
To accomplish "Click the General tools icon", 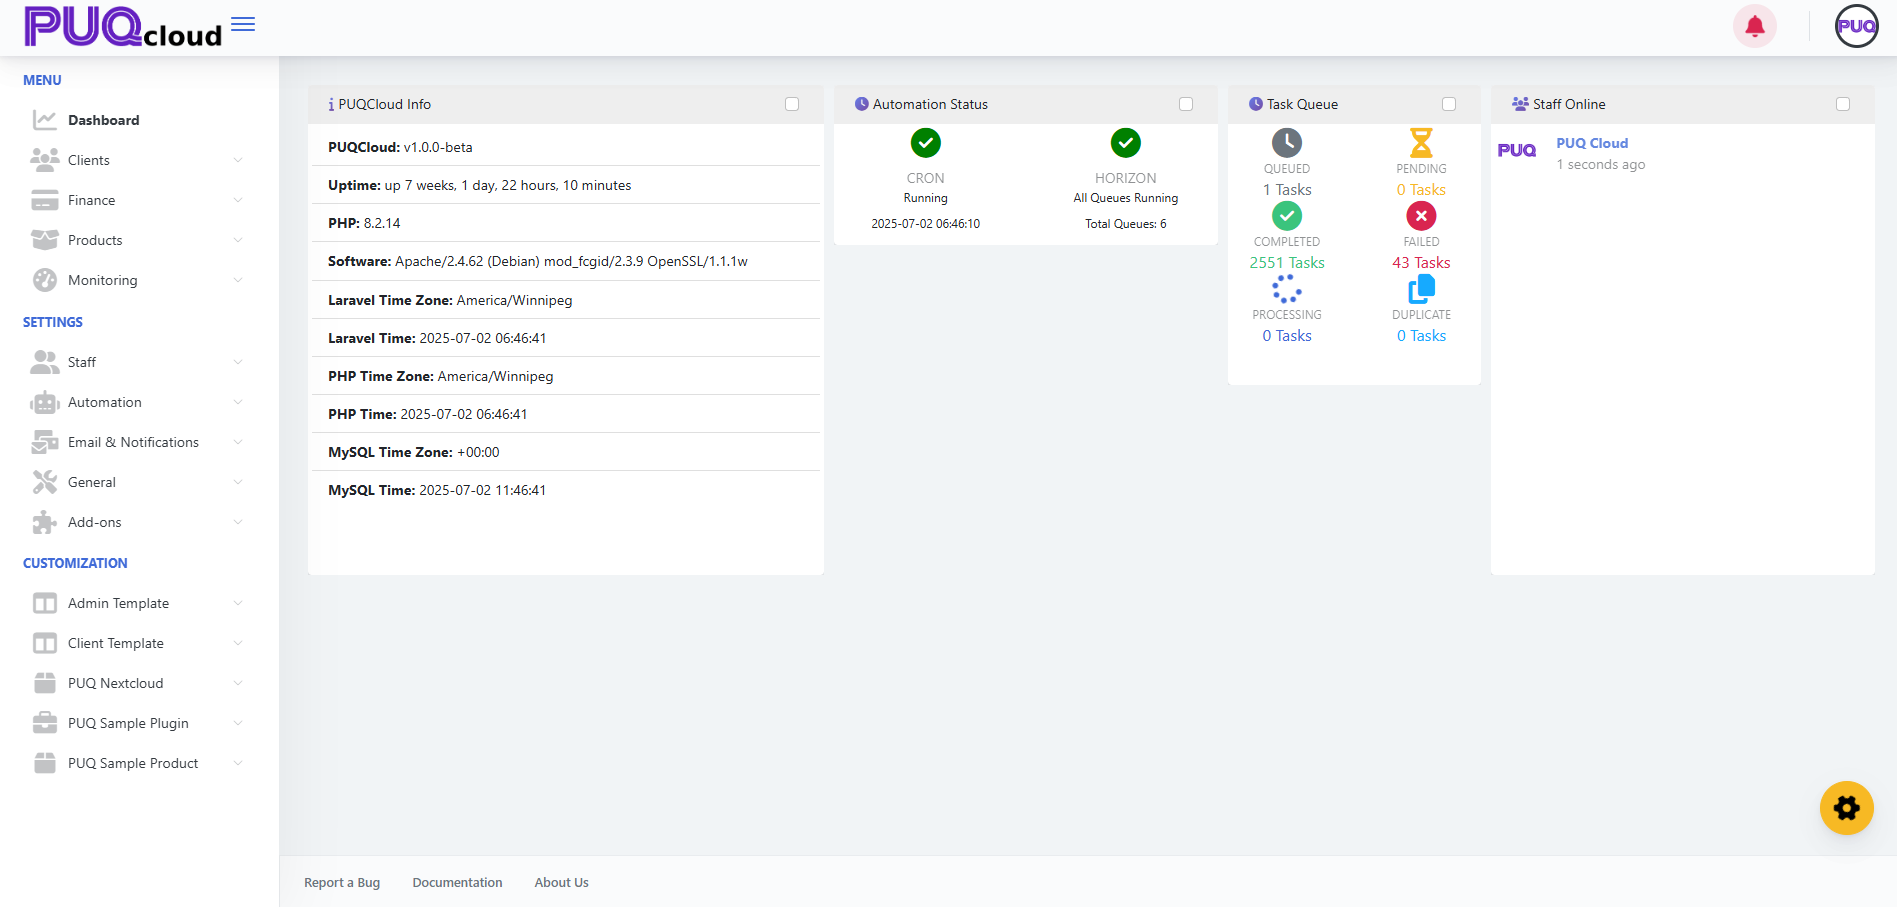I will (45, 482).
